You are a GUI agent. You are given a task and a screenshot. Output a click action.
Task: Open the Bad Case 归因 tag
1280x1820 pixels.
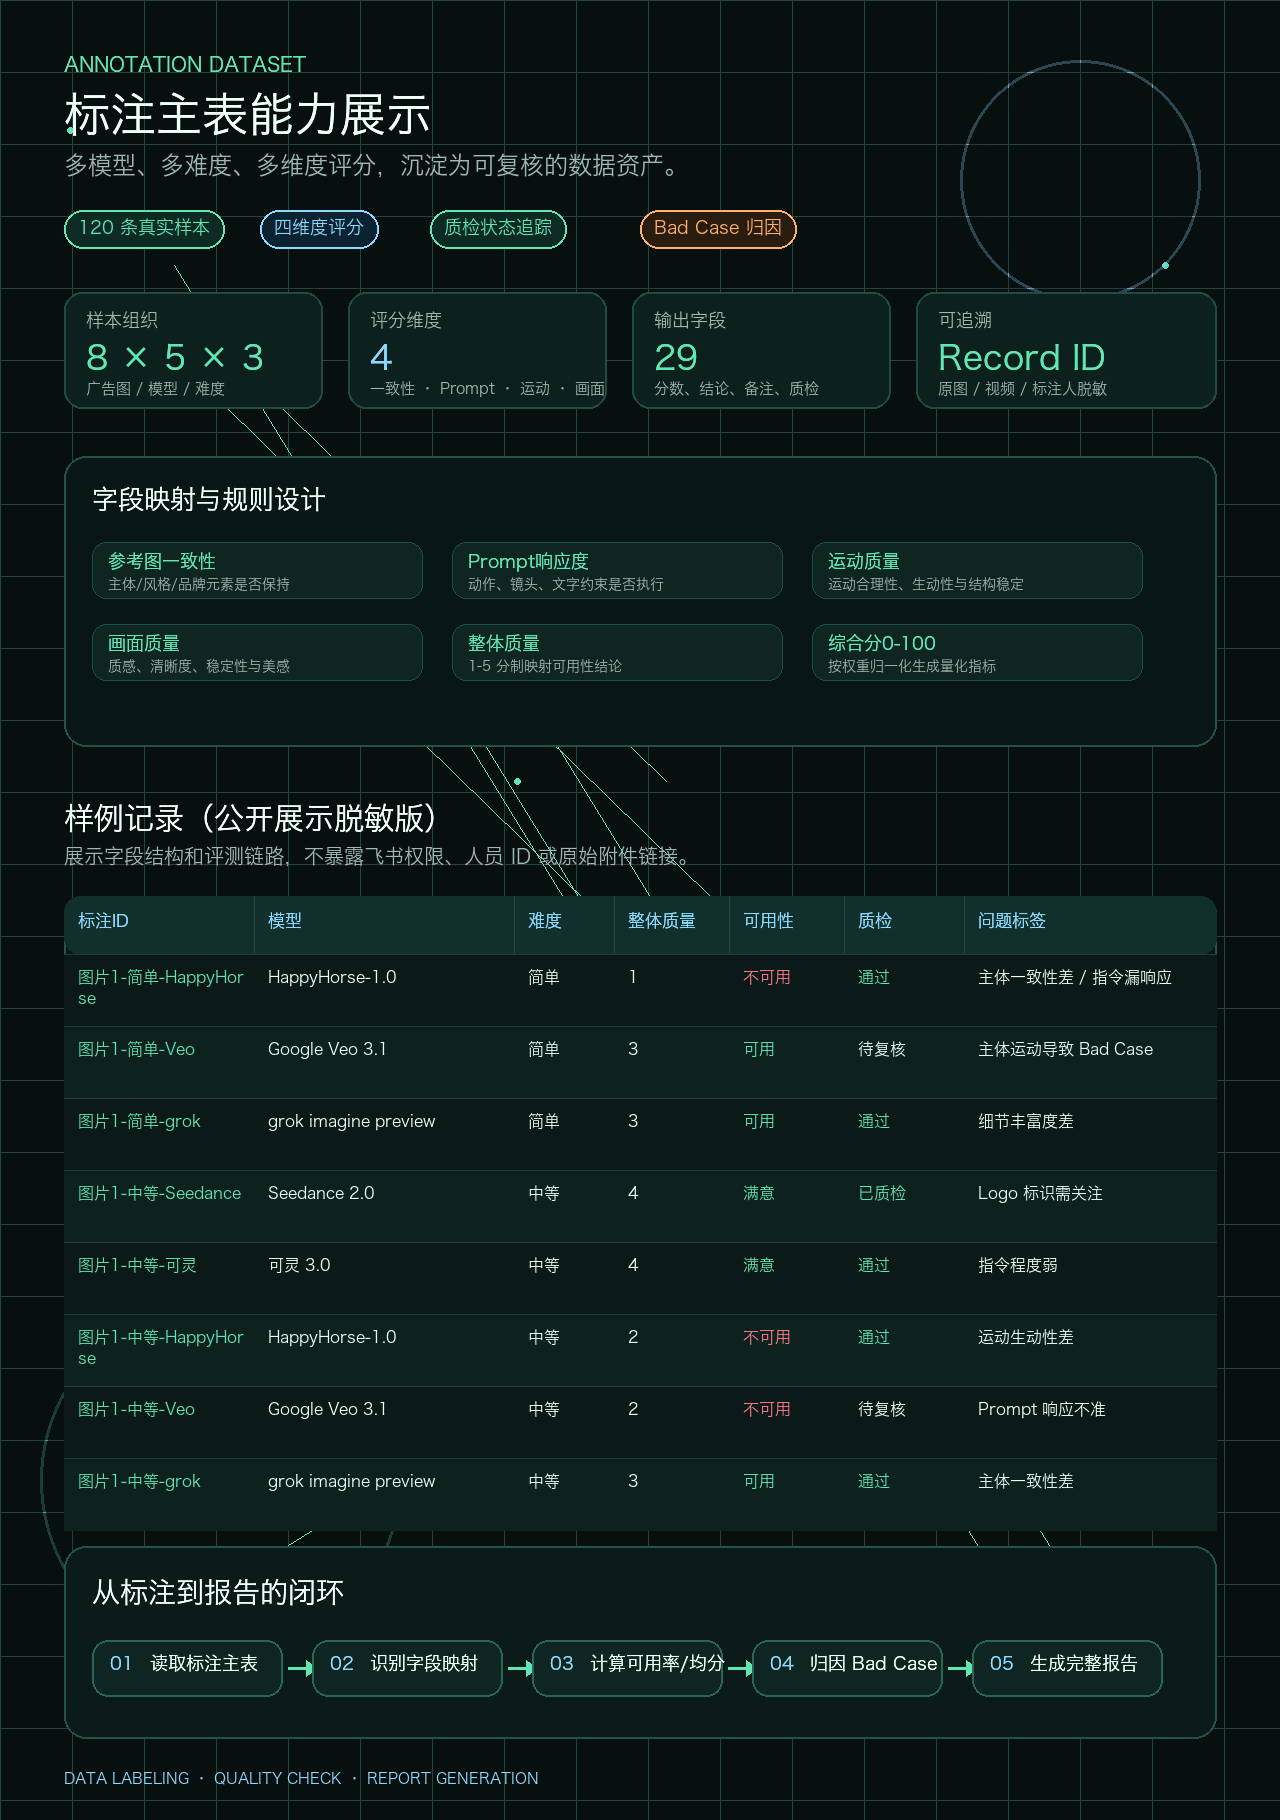(718, 229)
